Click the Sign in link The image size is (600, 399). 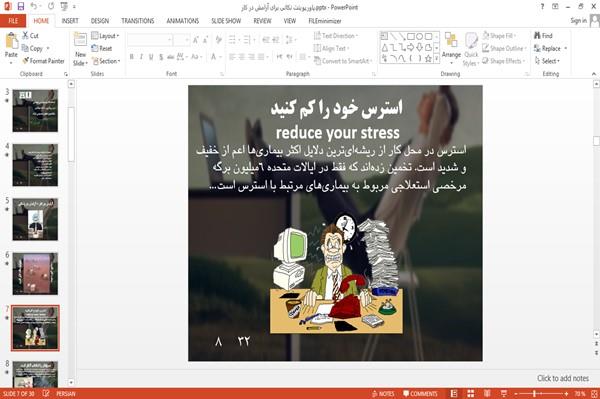coord(578,21)
